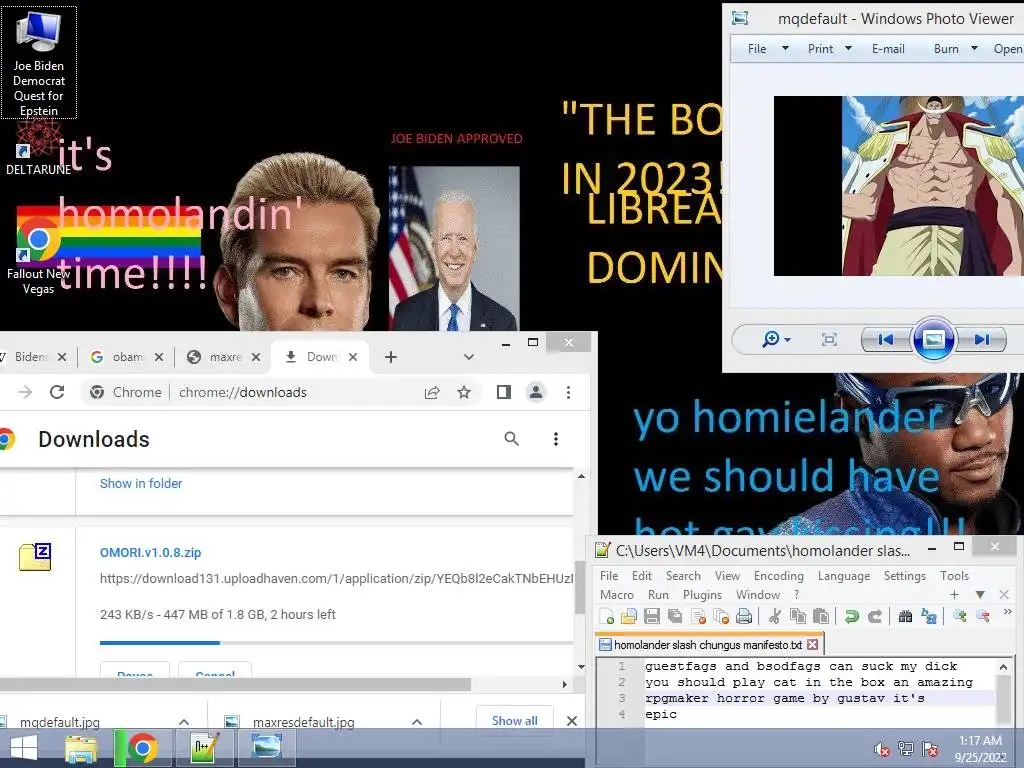
Task: Click the muted volume tray icon
Action: pyautogui.click(x=882, y=749)
